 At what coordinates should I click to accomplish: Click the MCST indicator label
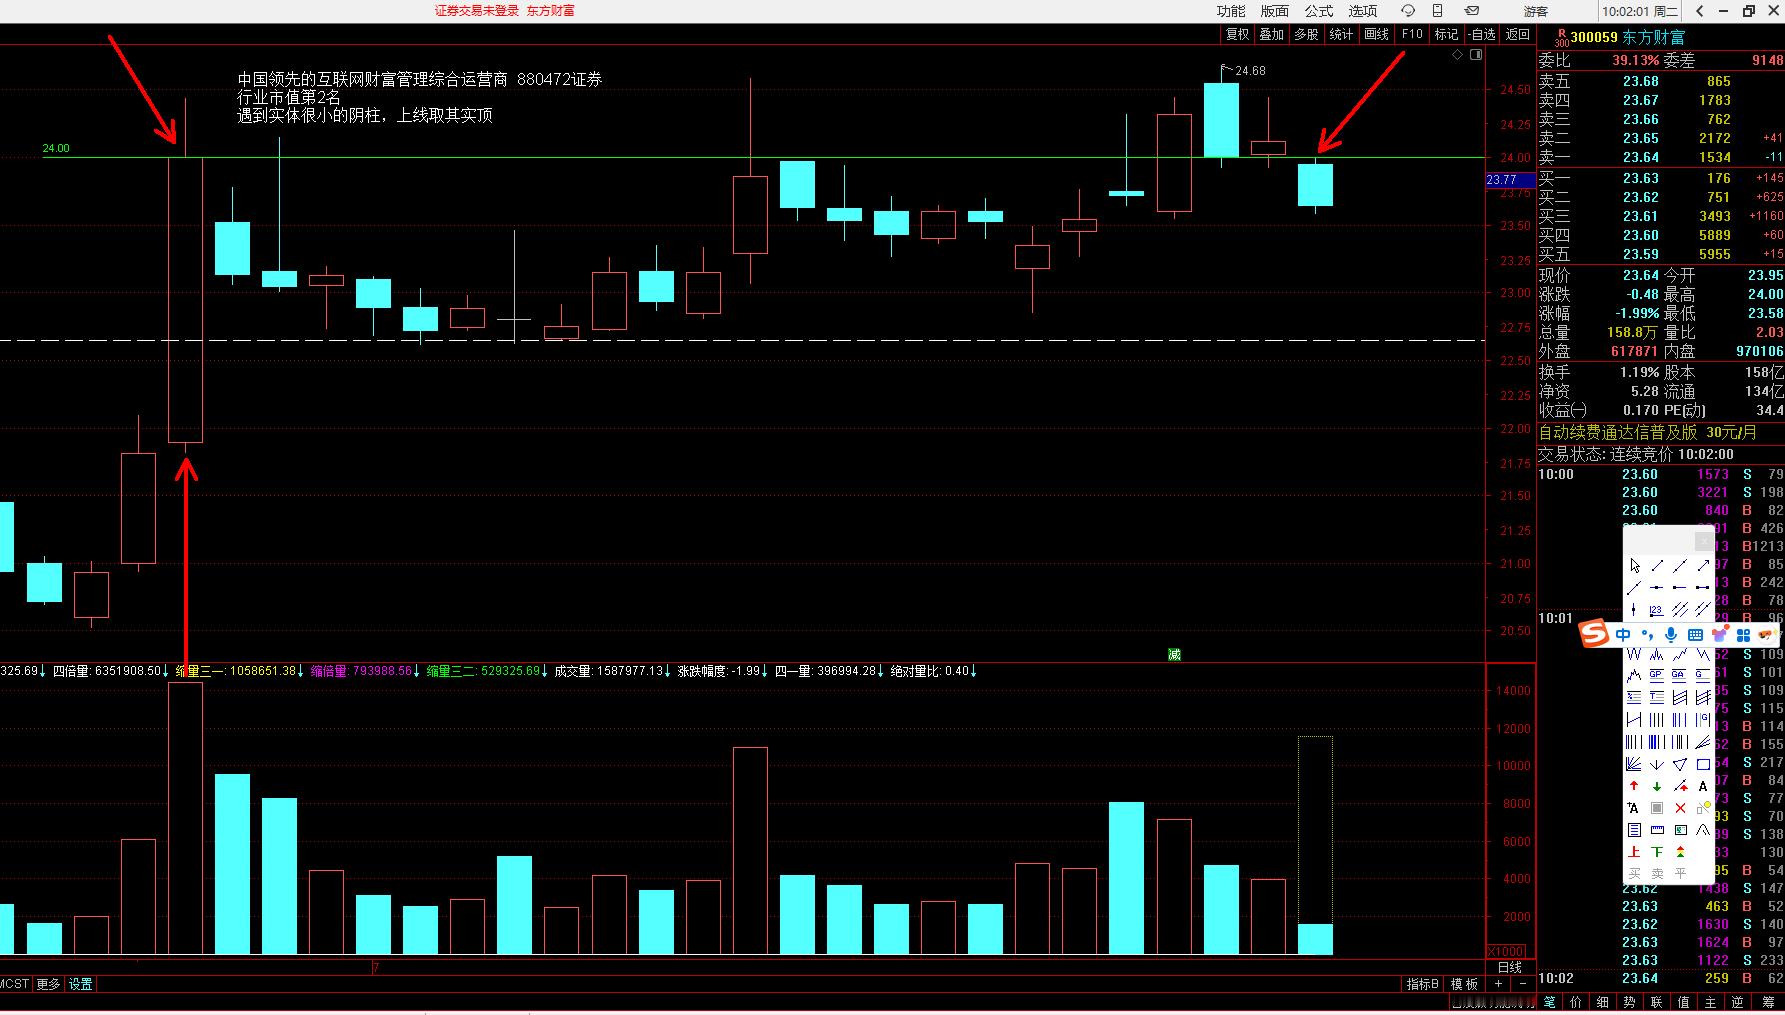(x=15, y=984)
